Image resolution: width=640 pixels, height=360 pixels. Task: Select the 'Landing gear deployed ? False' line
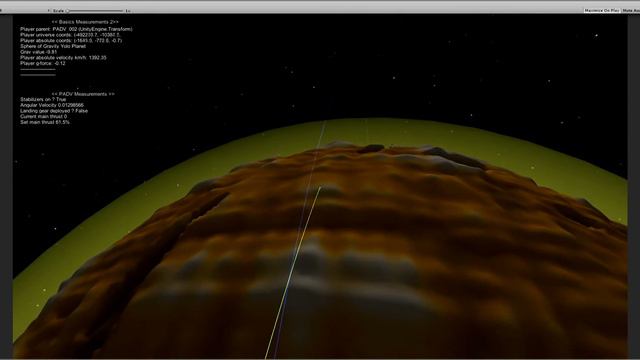pyautogui.click(x=54, y=111)
